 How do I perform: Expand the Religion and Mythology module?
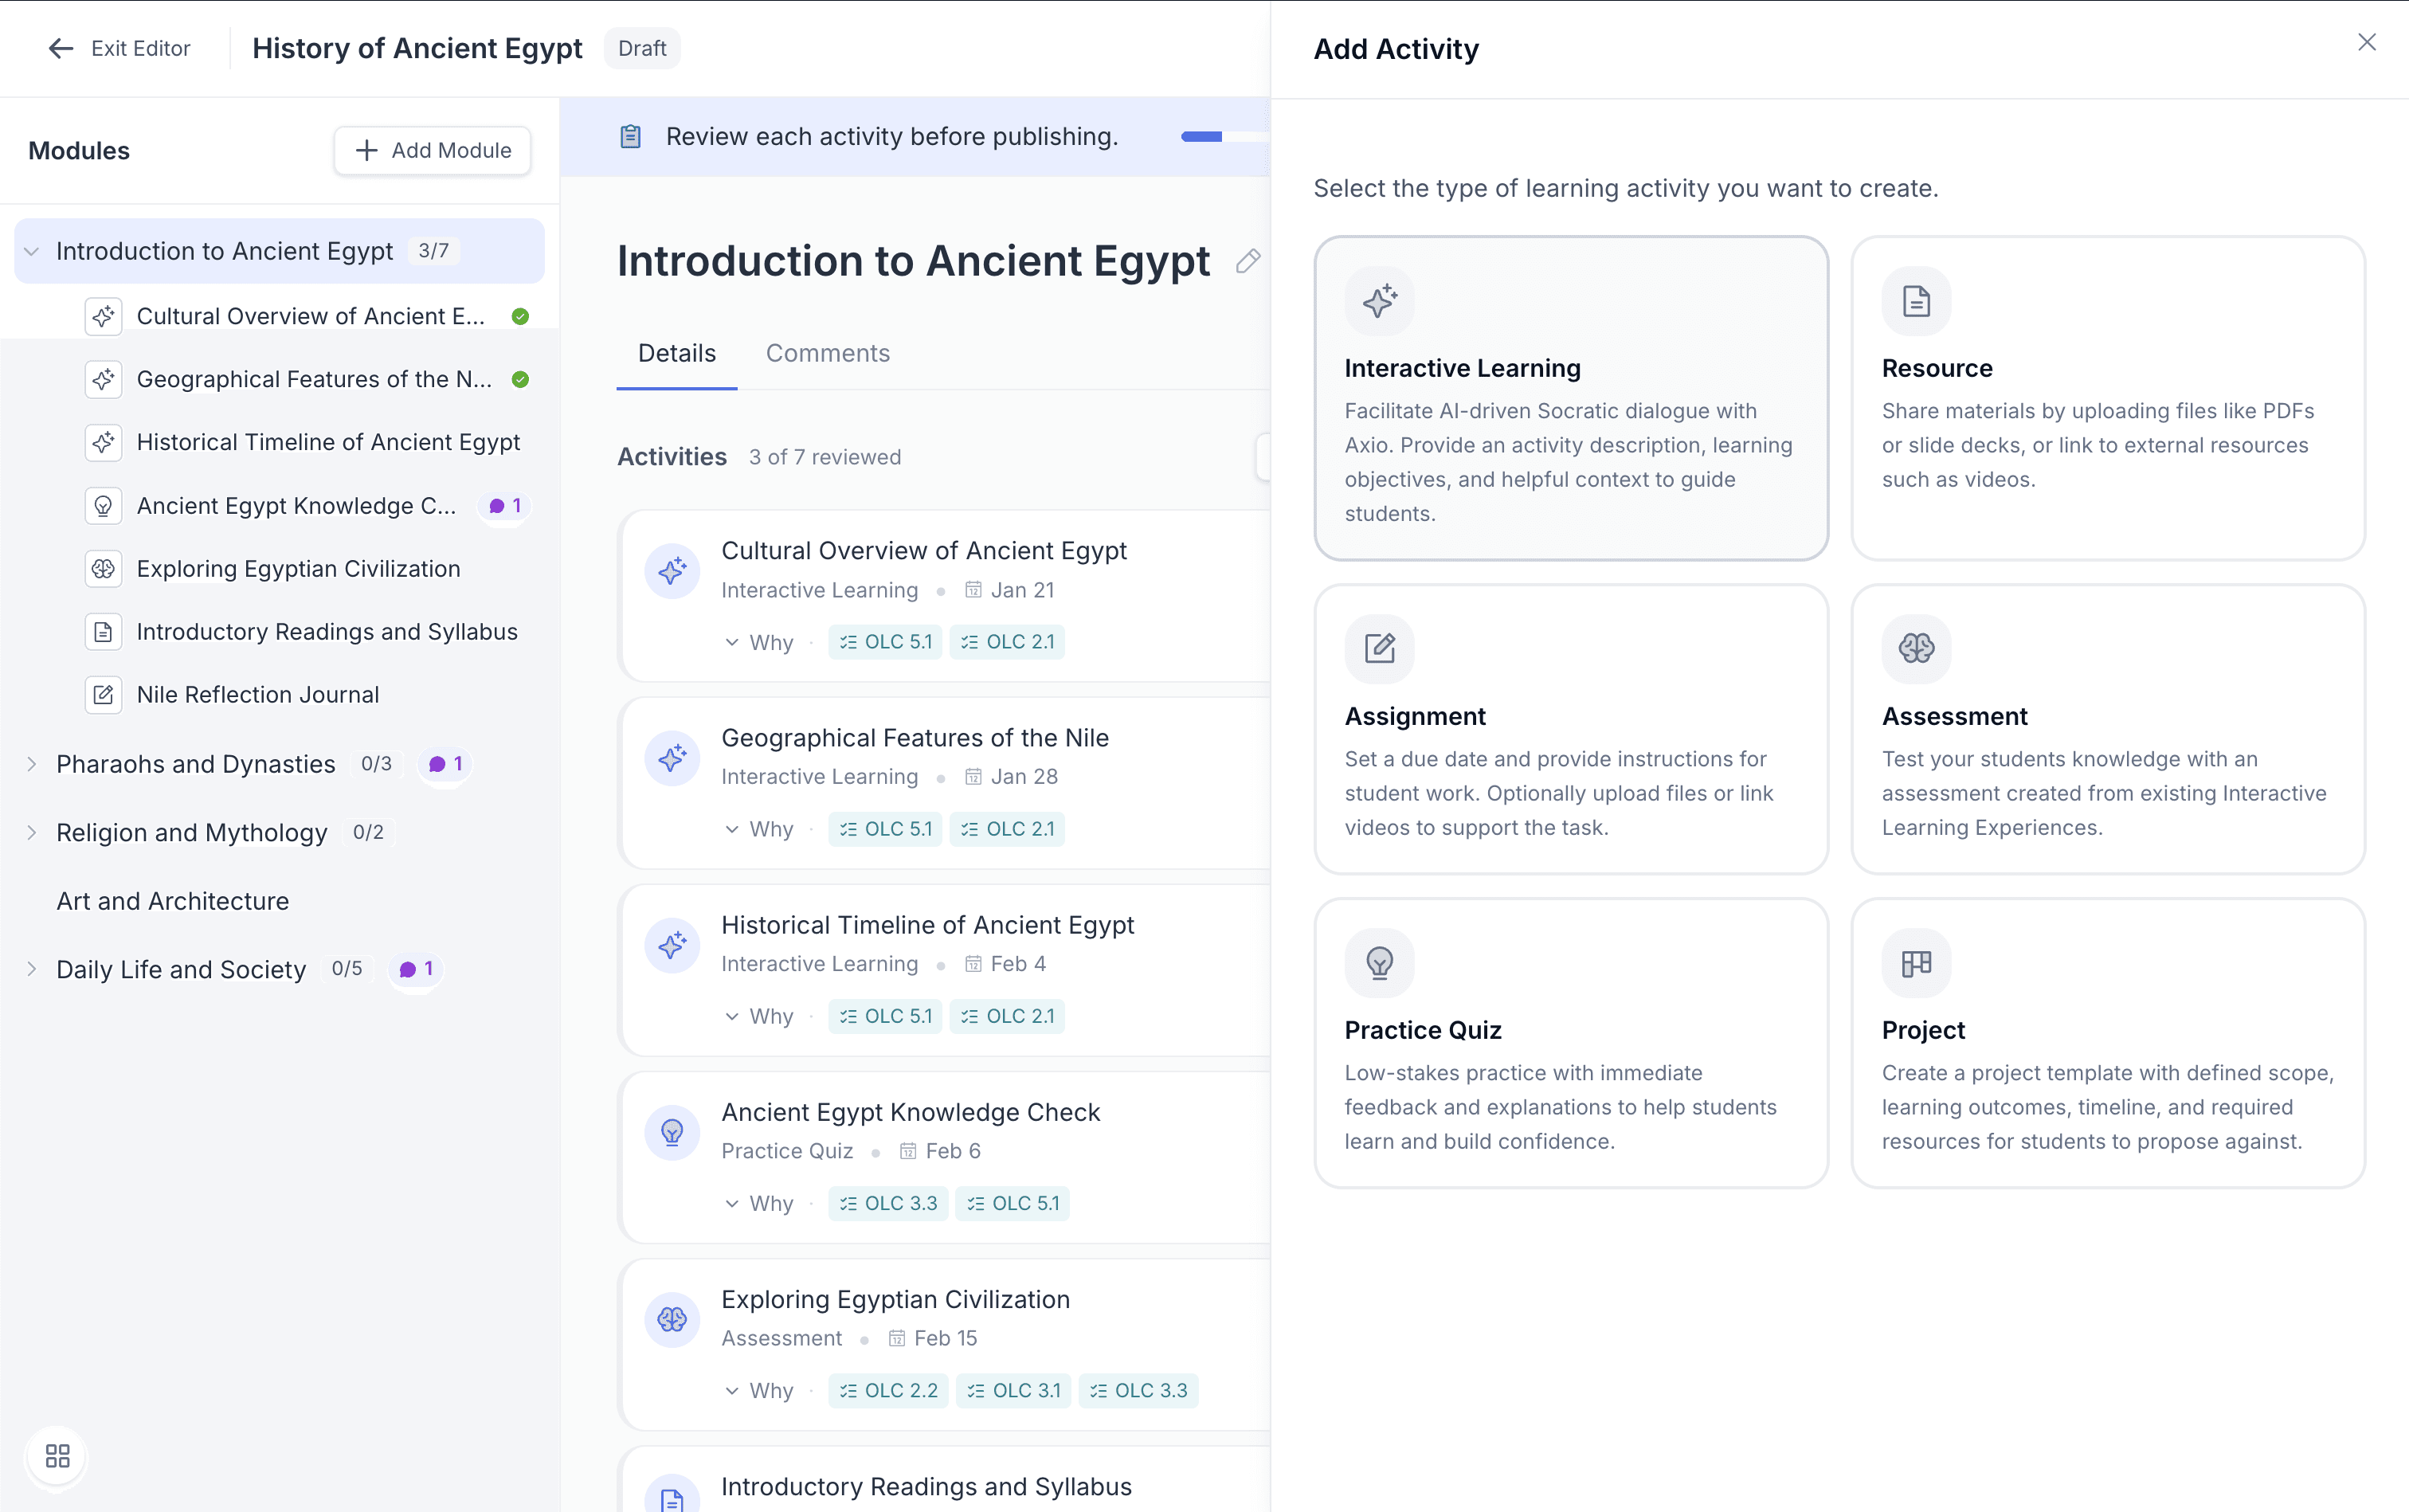pos(32,832)
